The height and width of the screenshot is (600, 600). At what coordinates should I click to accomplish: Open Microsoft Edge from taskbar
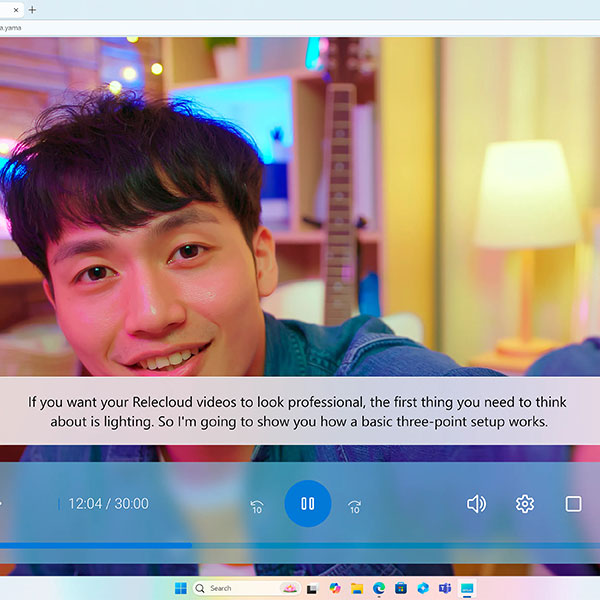tap(379, 588)
